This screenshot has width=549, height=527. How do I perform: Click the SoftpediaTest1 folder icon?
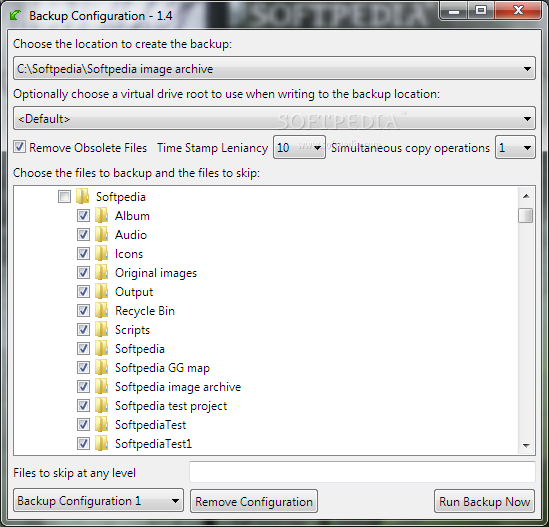(x=102, y=443)
